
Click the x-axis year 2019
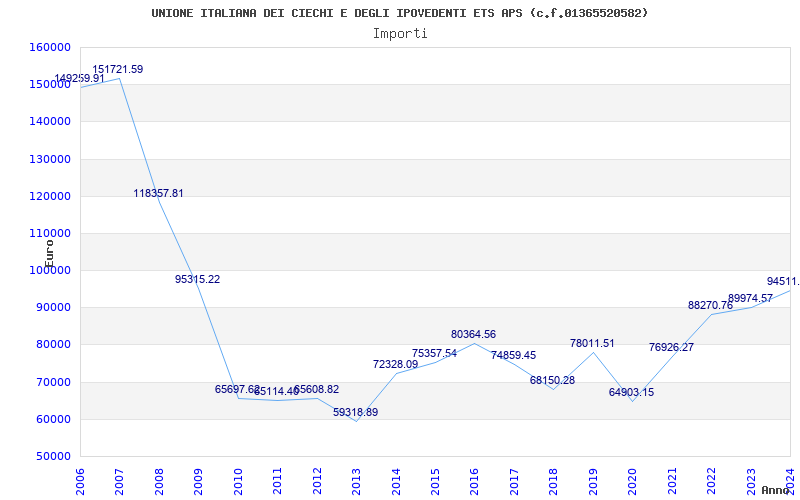[593, 481]
